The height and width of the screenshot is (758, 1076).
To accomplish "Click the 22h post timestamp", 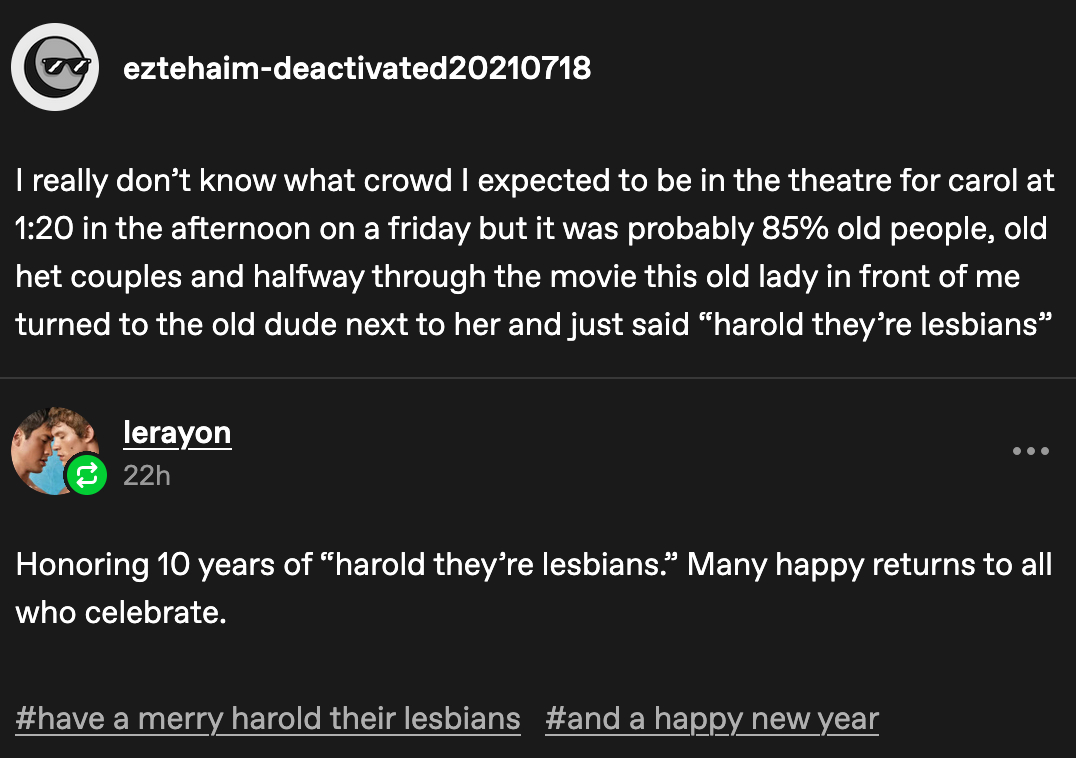I will click(146, 475).
